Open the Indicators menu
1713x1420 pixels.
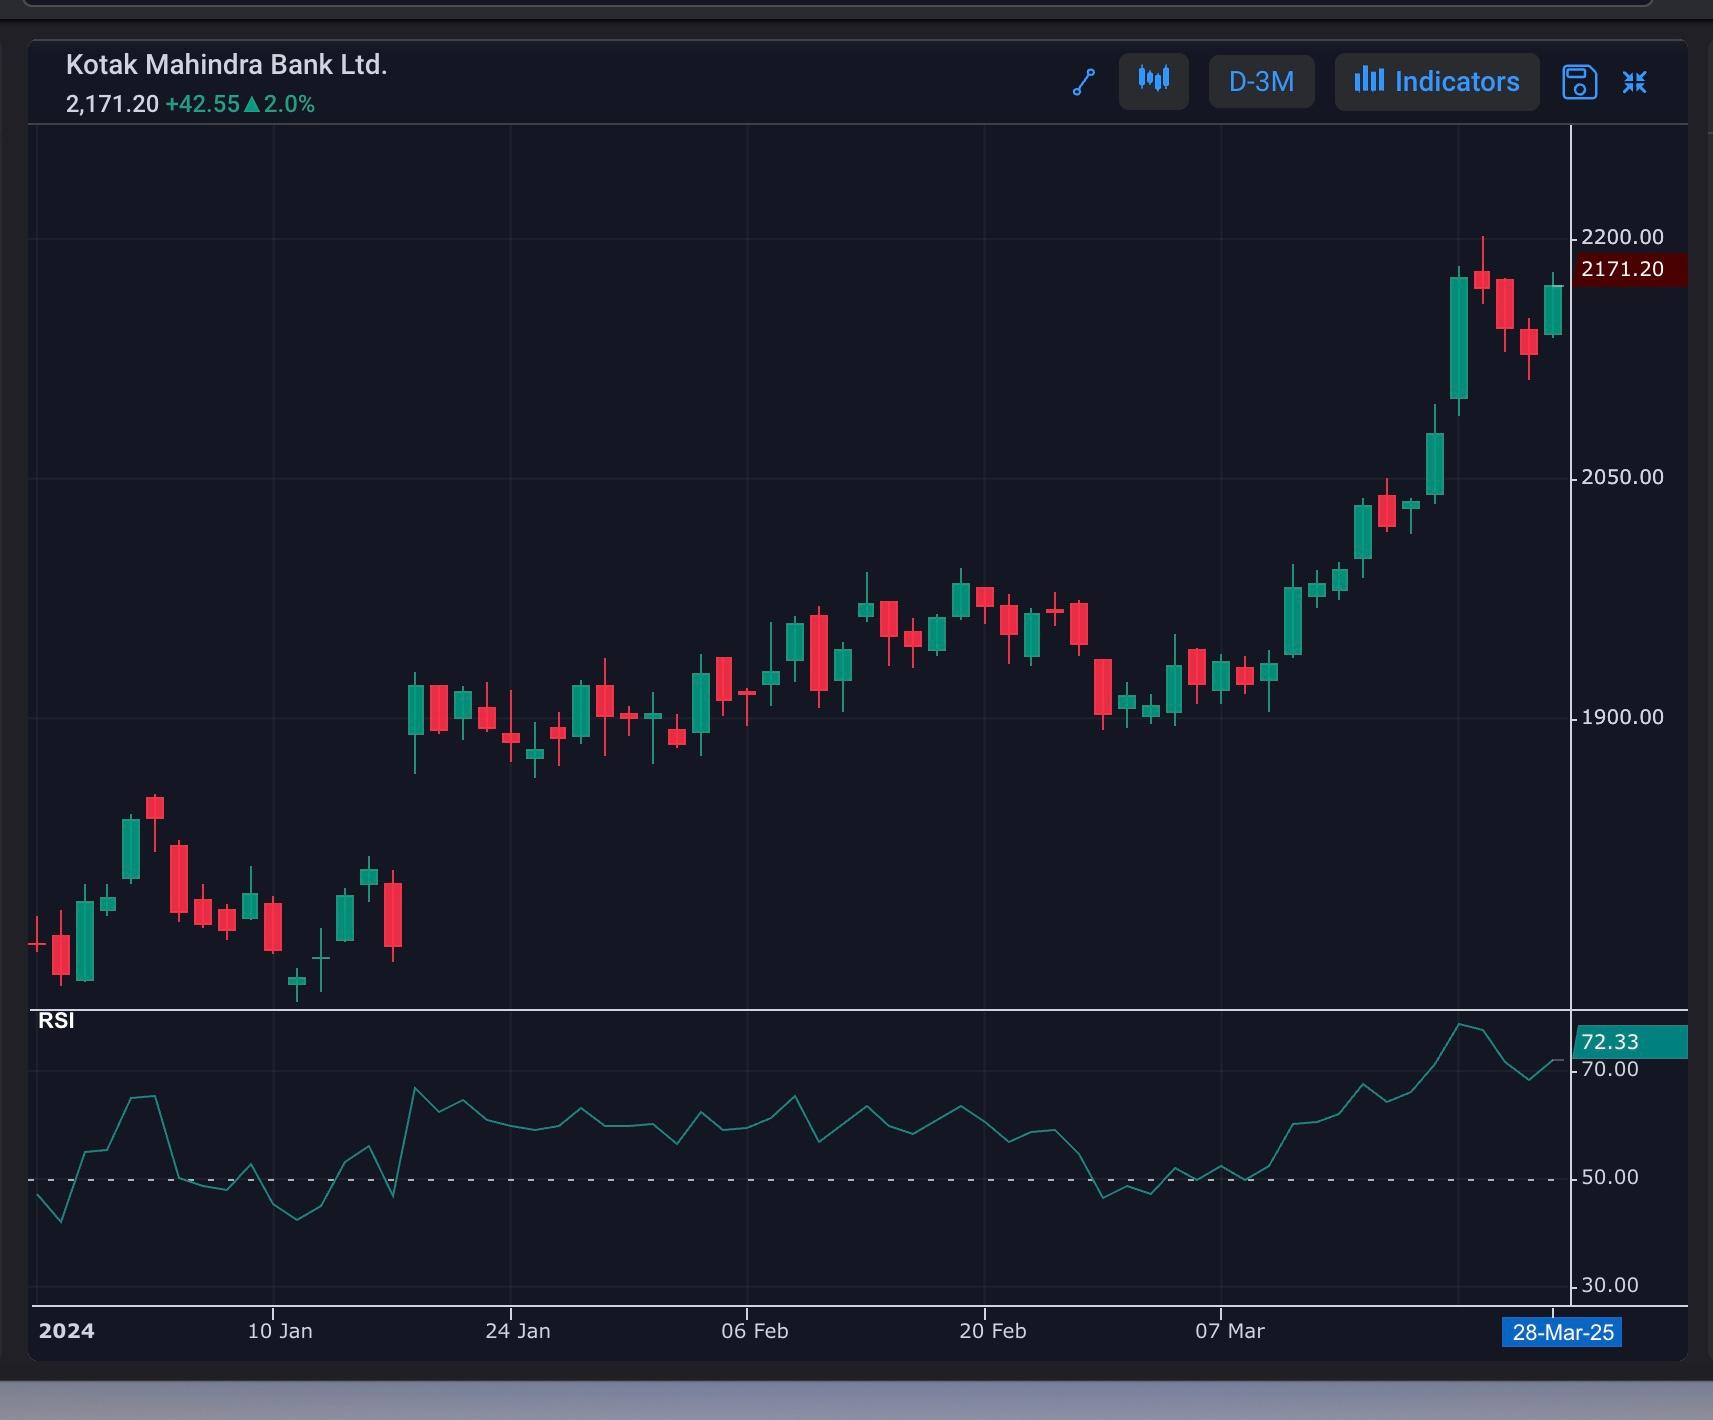coord(1437,81)
